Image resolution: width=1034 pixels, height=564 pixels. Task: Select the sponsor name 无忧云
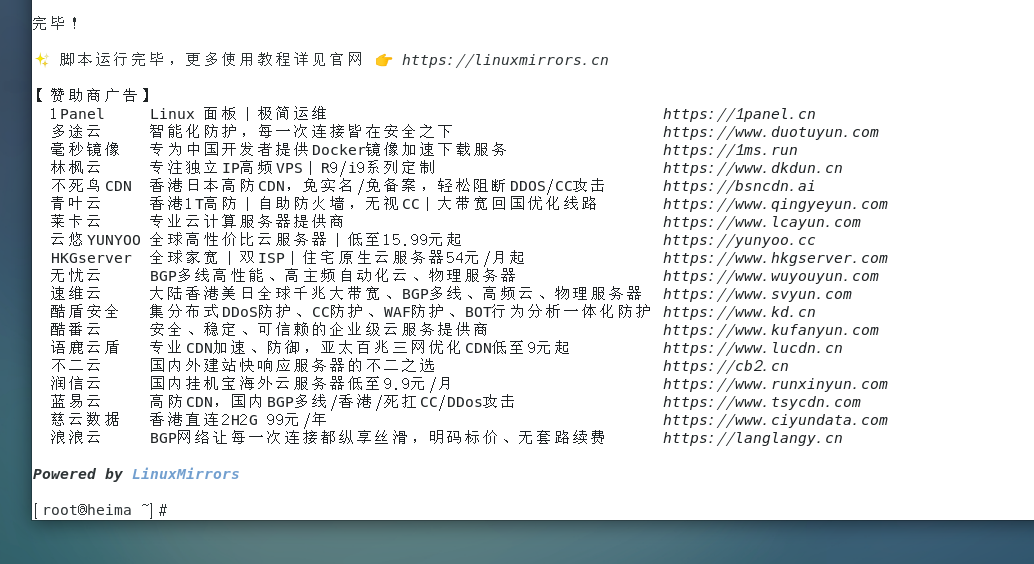coord(76,276)
